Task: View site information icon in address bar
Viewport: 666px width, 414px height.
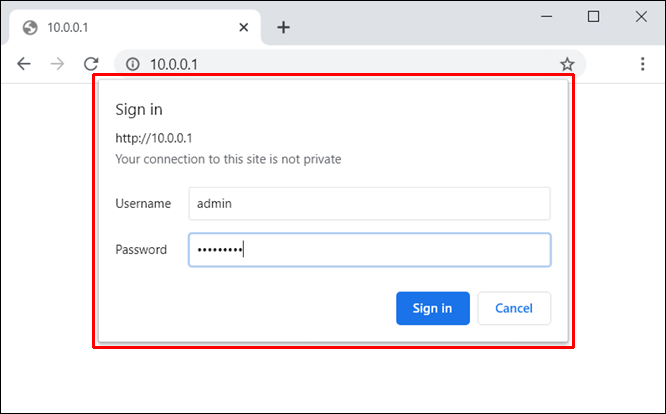Action: click(131, 64)
